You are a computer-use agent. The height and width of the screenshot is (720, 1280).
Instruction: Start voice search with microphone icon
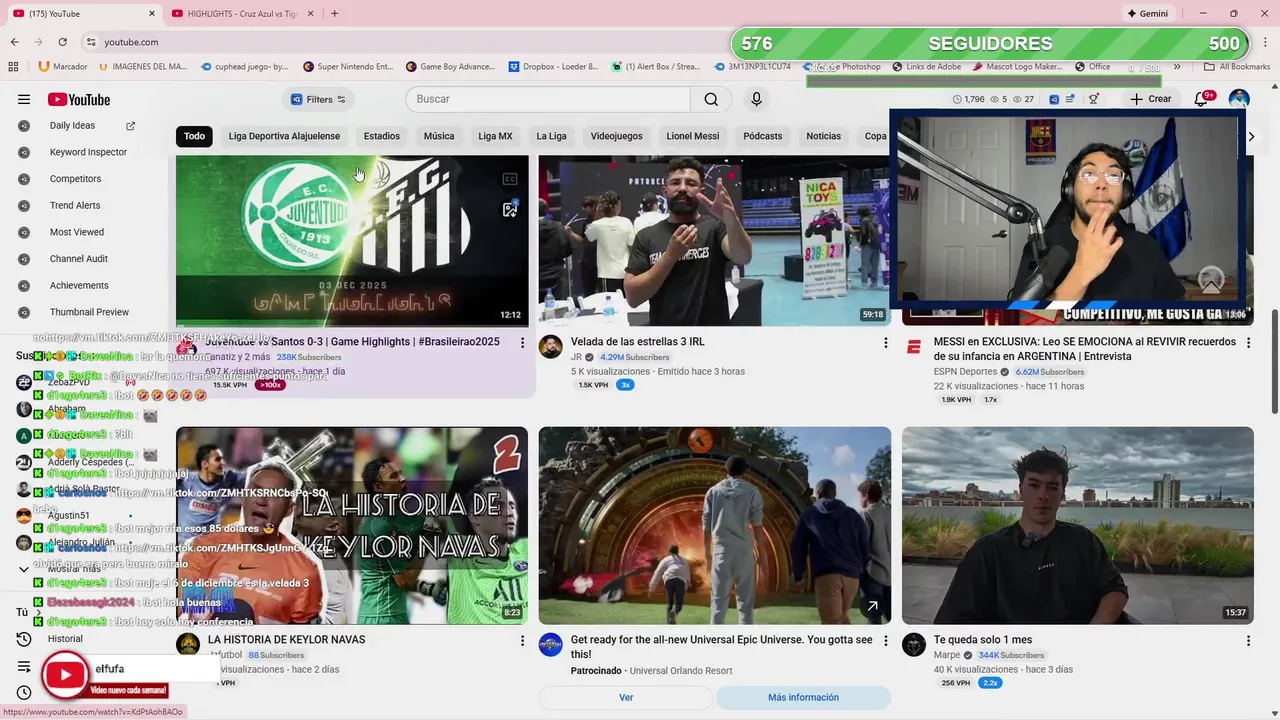point(756,99)
